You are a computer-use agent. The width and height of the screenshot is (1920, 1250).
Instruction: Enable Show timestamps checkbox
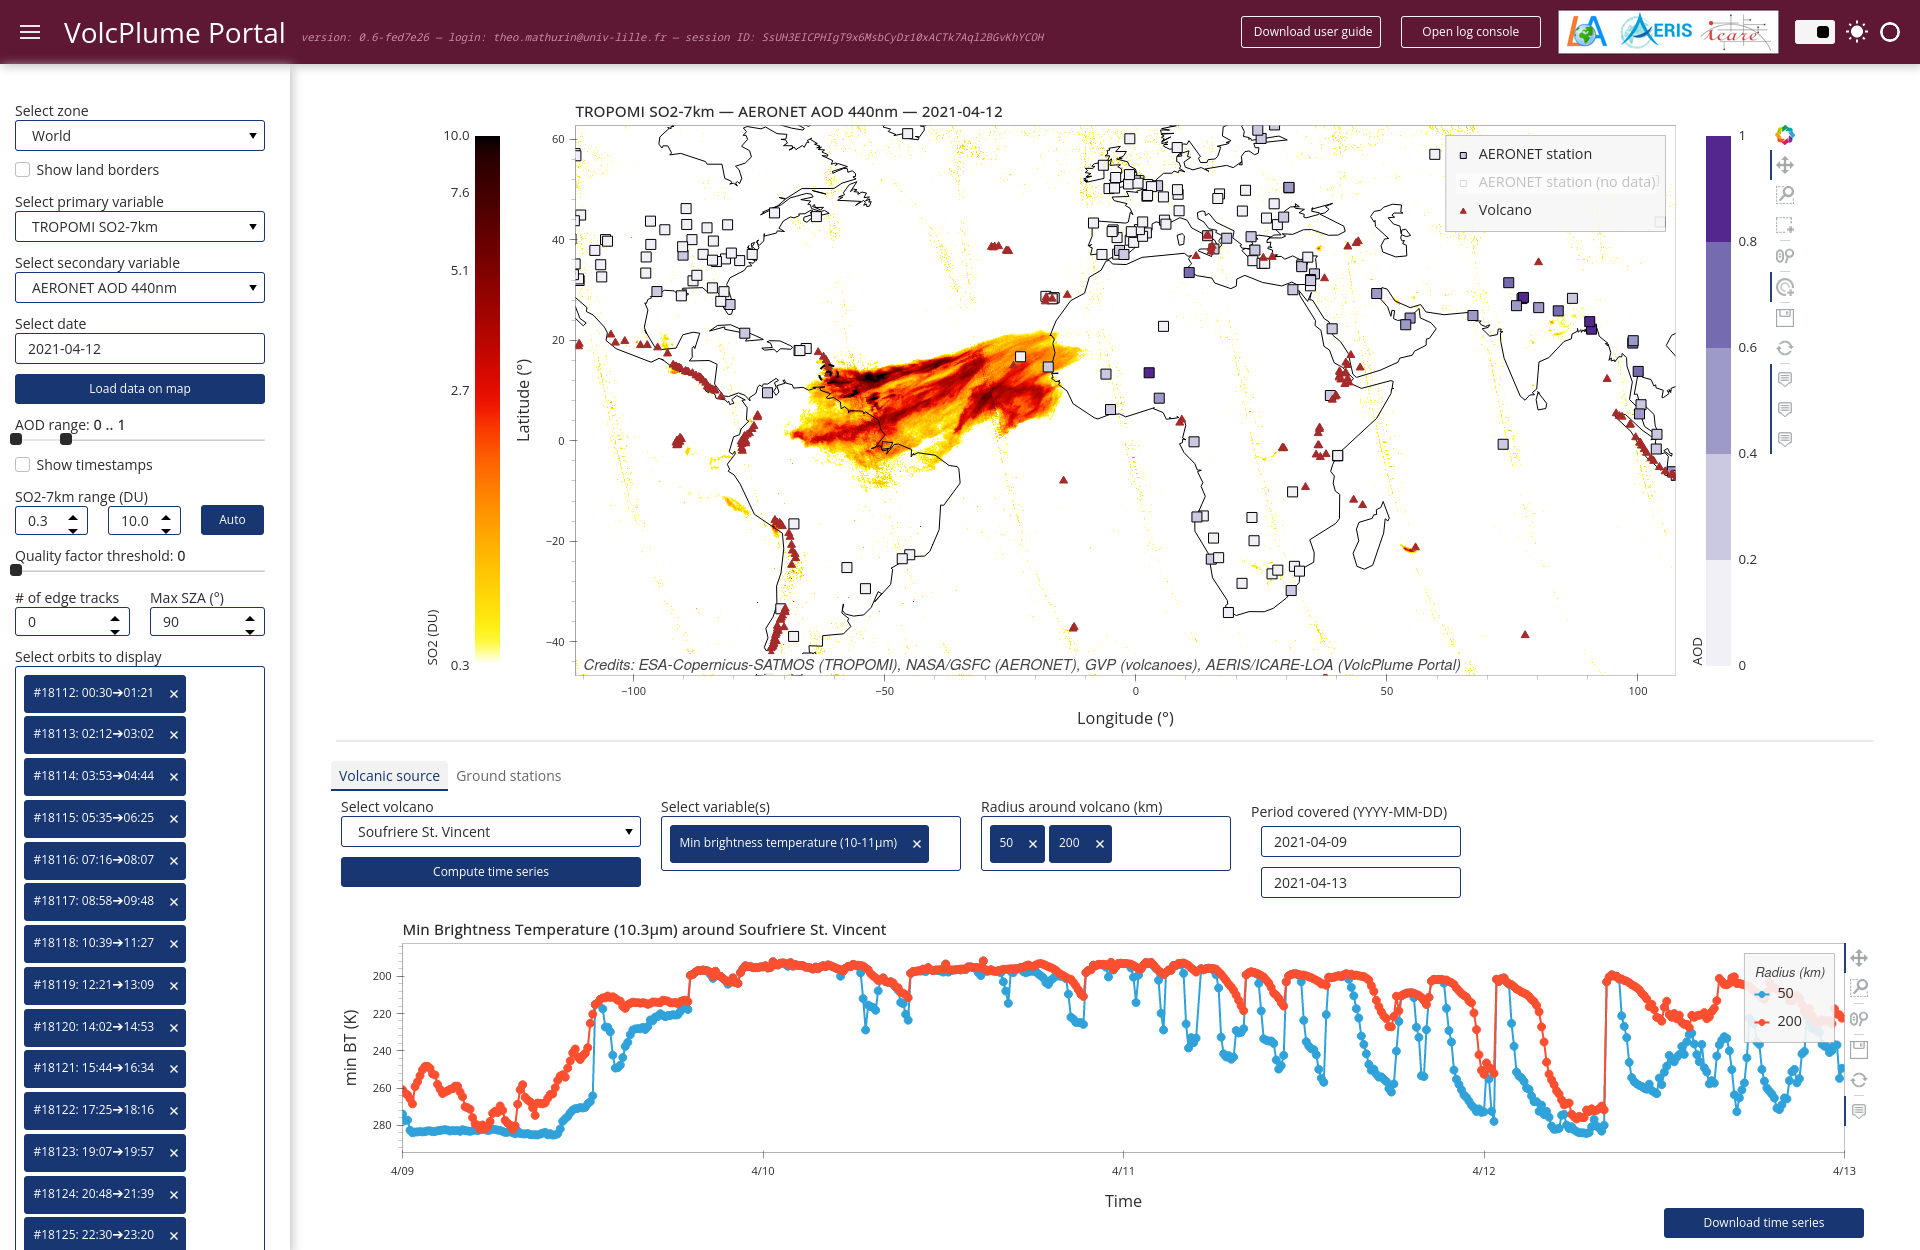coord(22,465)
